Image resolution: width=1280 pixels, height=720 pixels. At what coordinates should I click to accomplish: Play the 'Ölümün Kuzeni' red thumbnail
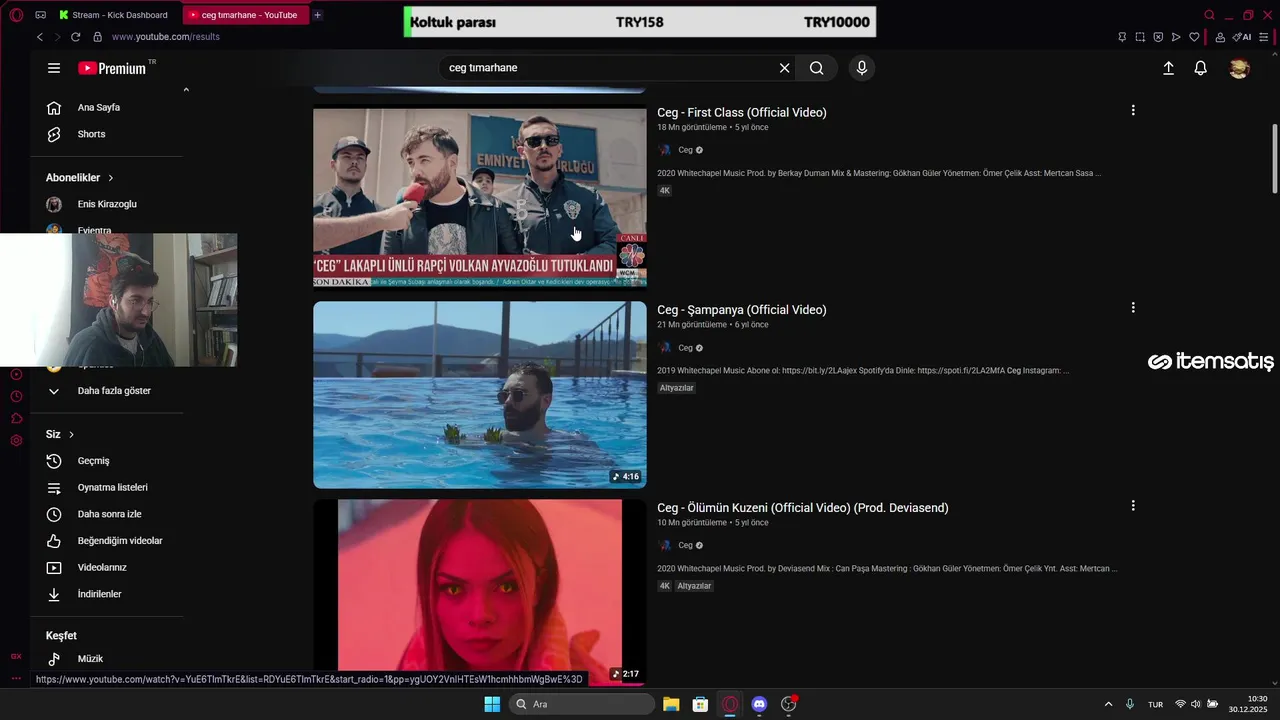pyautogui.click(x=480, y=591)
